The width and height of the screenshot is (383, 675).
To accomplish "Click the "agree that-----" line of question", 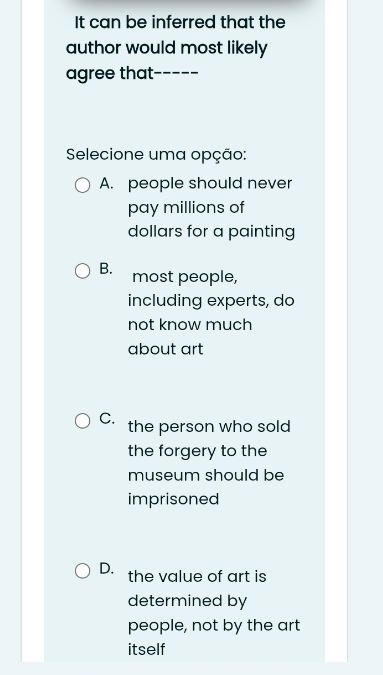I will click(x=132, y=74).
